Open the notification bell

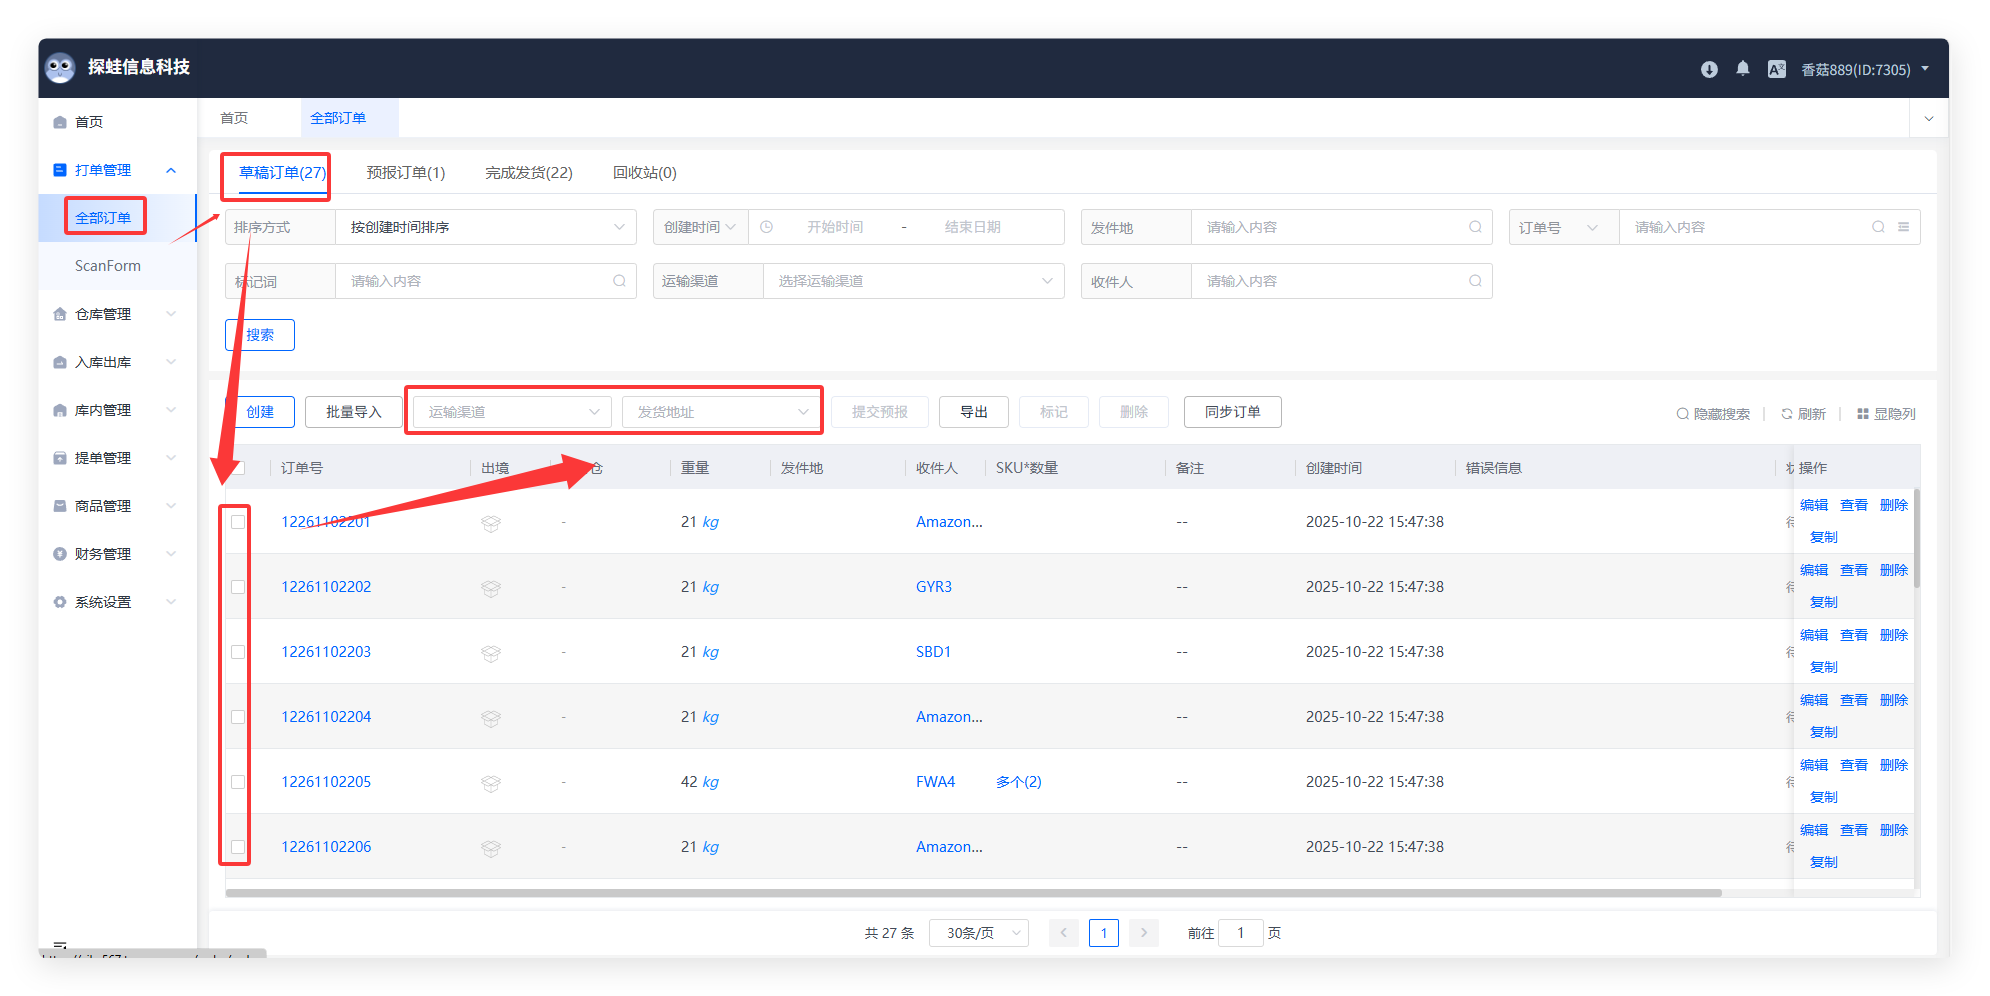[x=1743, y=69]
